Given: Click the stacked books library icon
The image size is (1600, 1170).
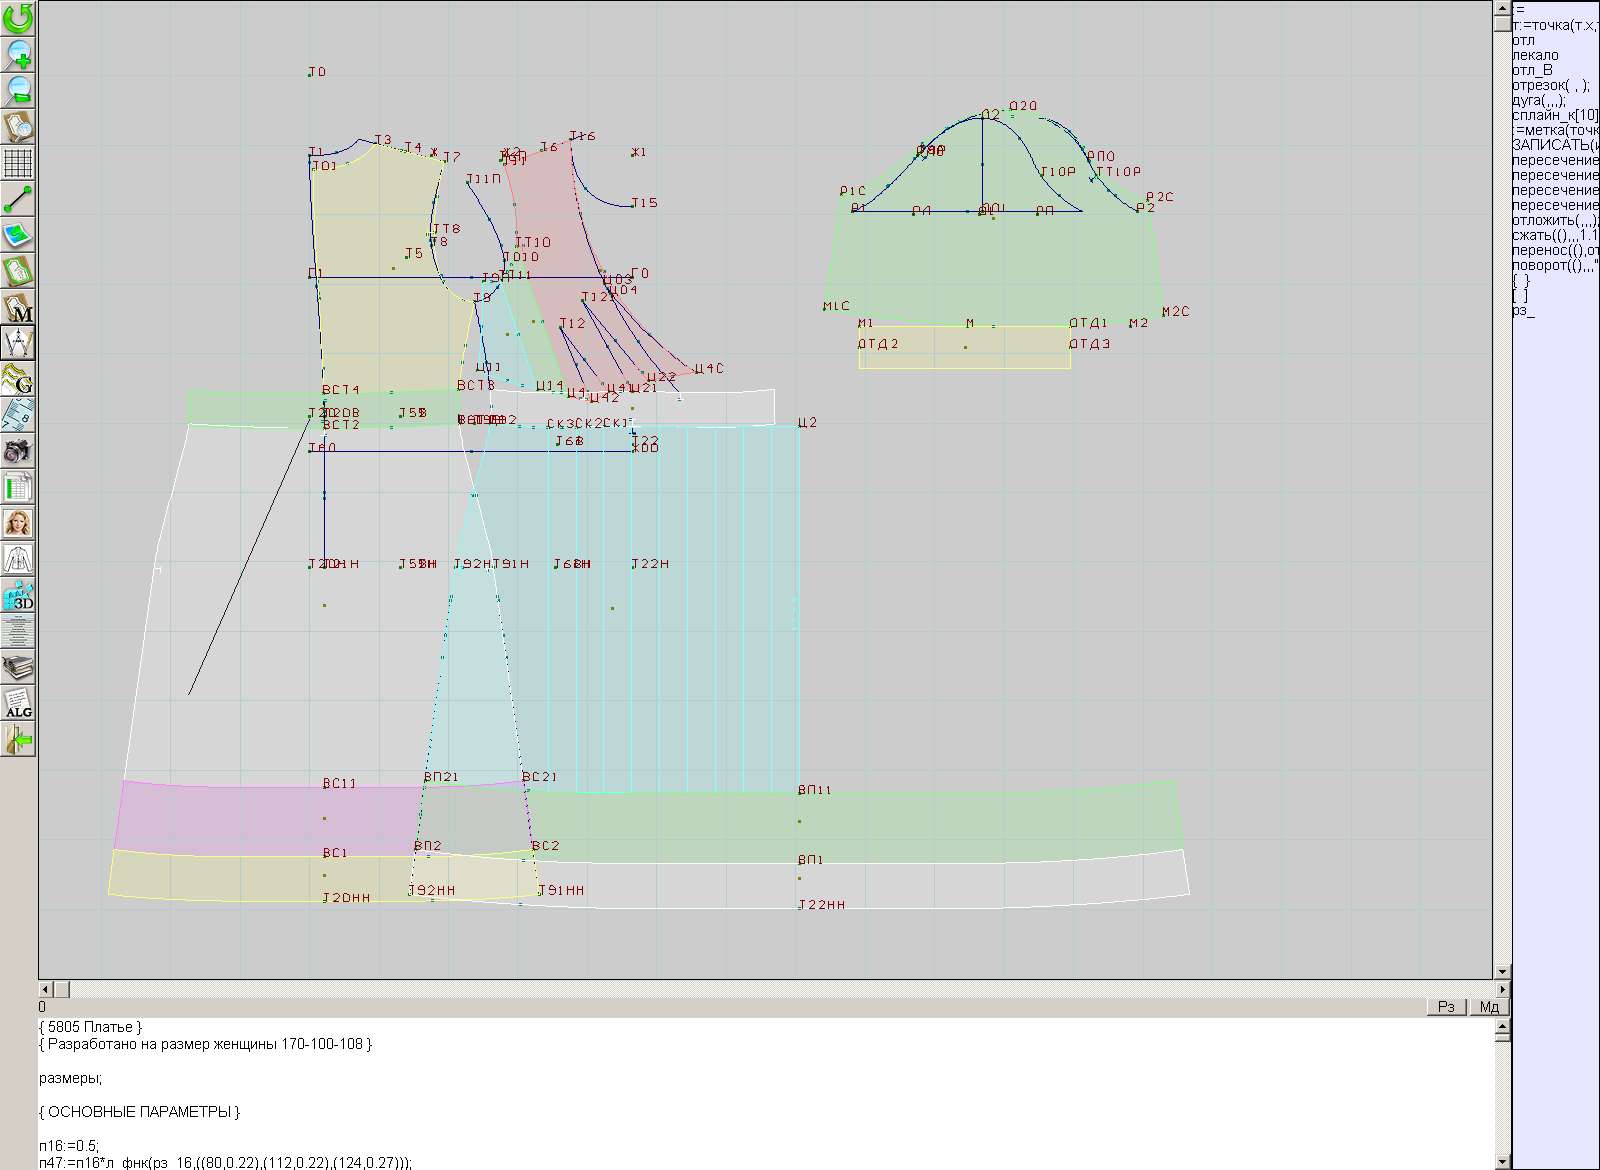Looking at the screenshot, I should 18,667.
